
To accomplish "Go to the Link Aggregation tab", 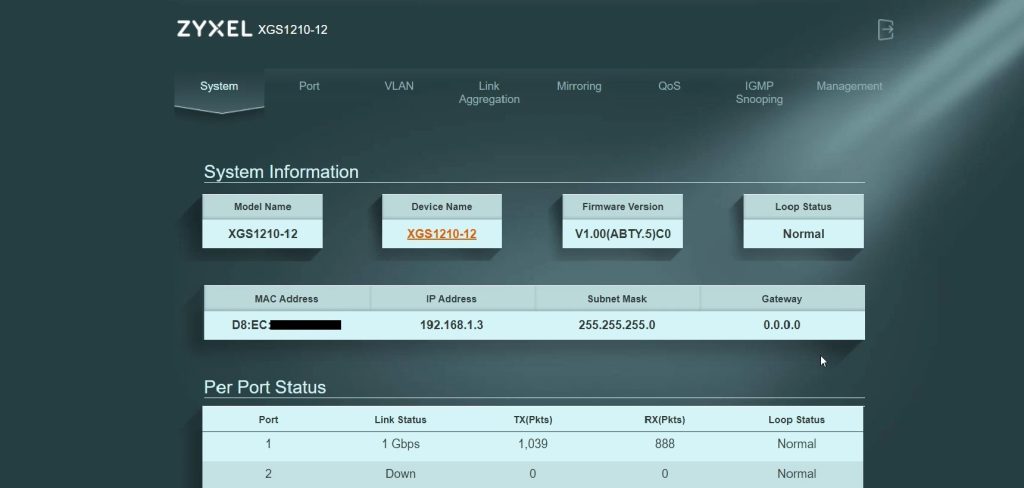I will [x=489, y=93].
